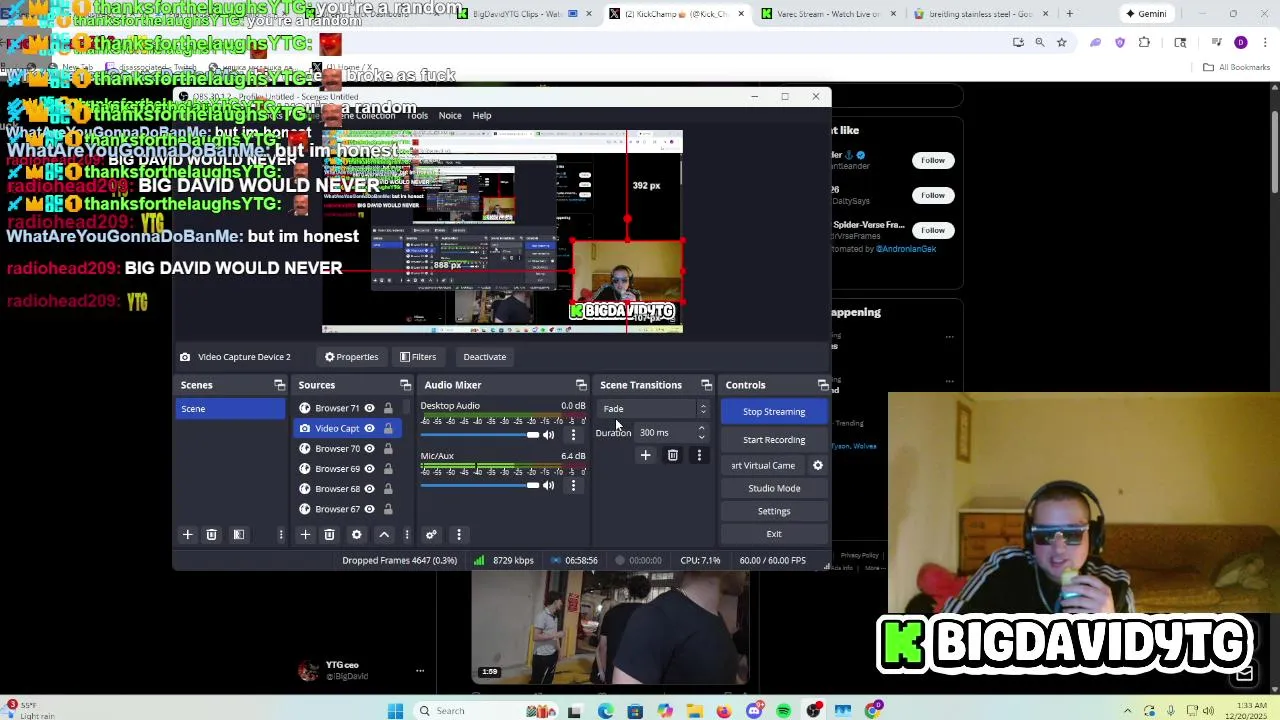Bookmark this page with star icon
The width and height of the screenshot is (1280, 720).
pos(1062,42)
